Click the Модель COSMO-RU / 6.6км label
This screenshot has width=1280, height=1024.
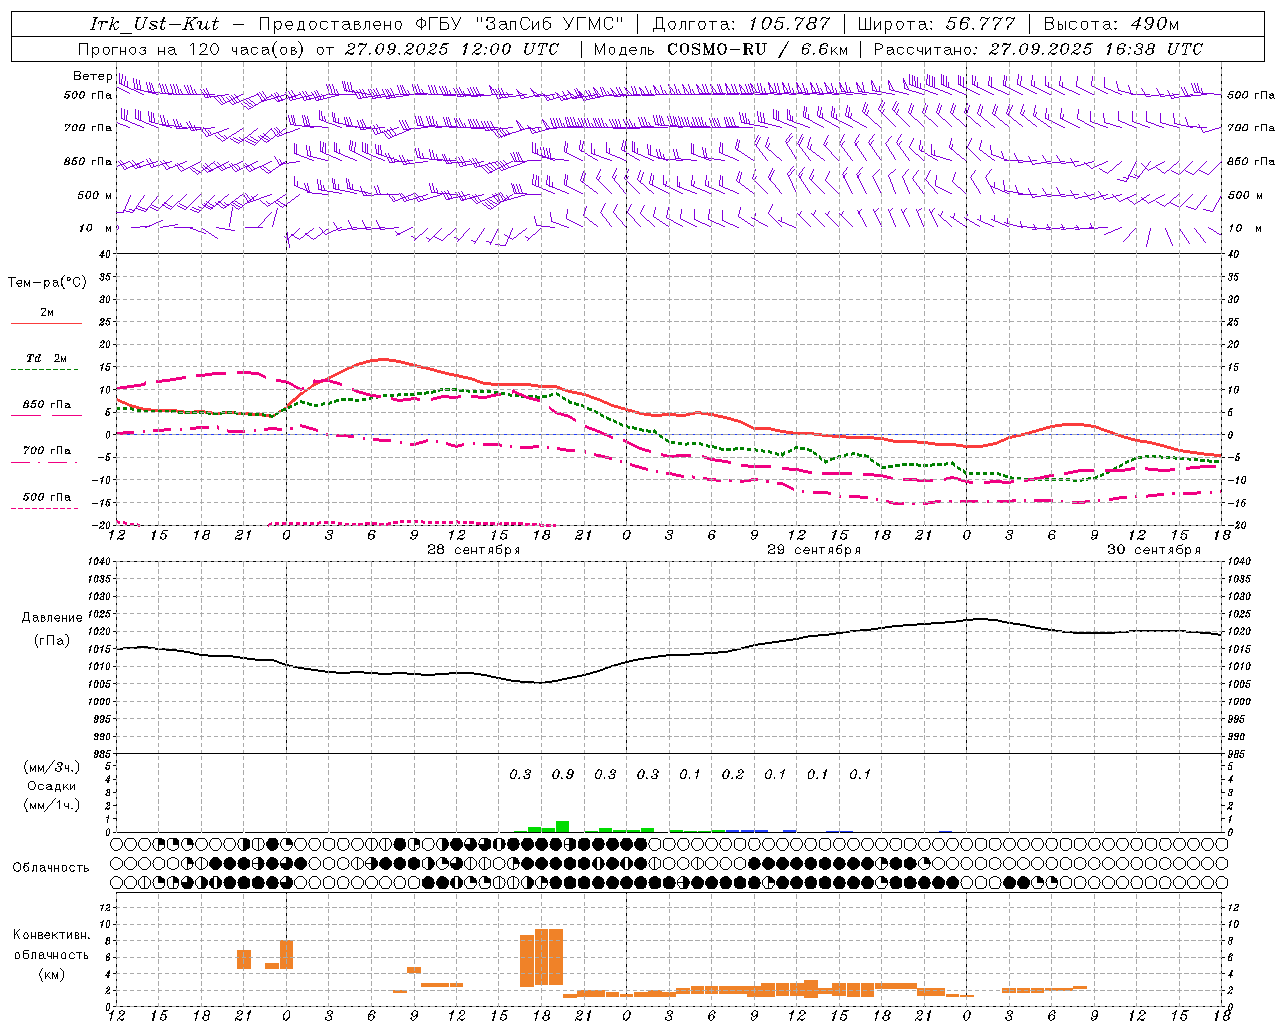pyautogui.click(x=720, y=49)
